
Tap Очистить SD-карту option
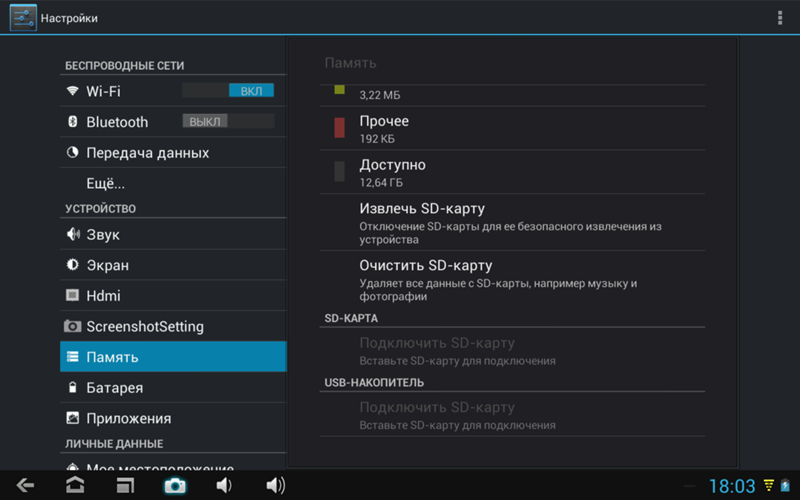tap(512, 280)
